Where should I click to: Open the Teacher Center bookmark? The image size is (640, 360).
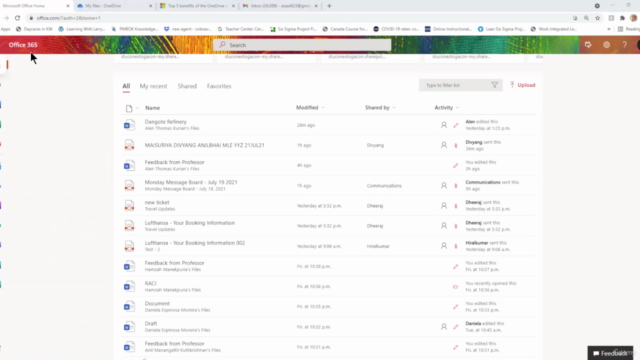tap(241, 29)
